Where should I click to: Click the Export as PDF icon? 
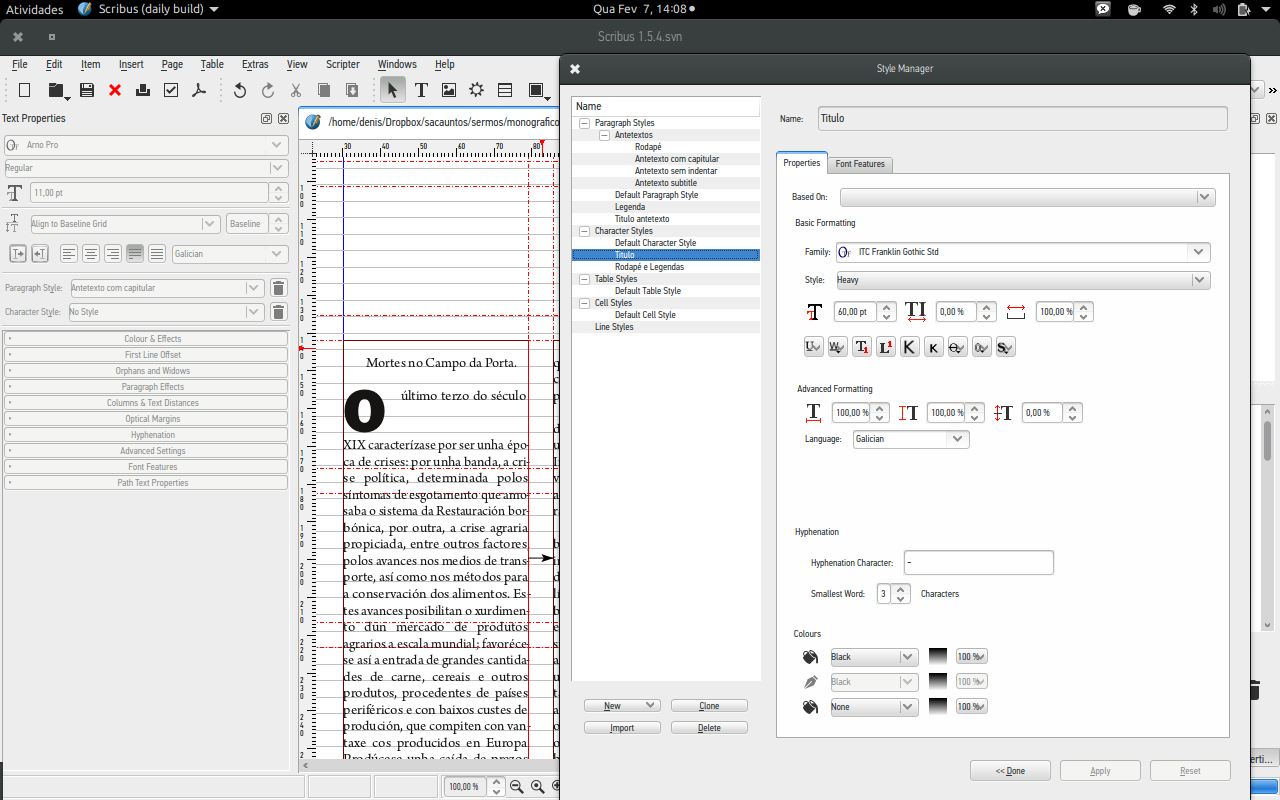(199, 90)
